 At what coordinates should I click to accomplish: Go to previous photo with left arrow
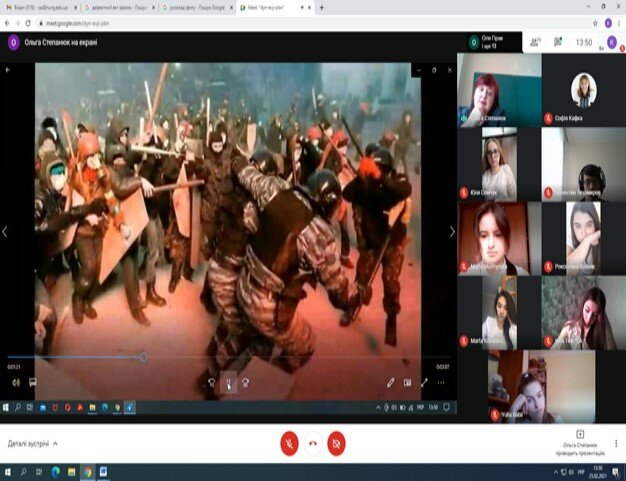pos(5,231)
